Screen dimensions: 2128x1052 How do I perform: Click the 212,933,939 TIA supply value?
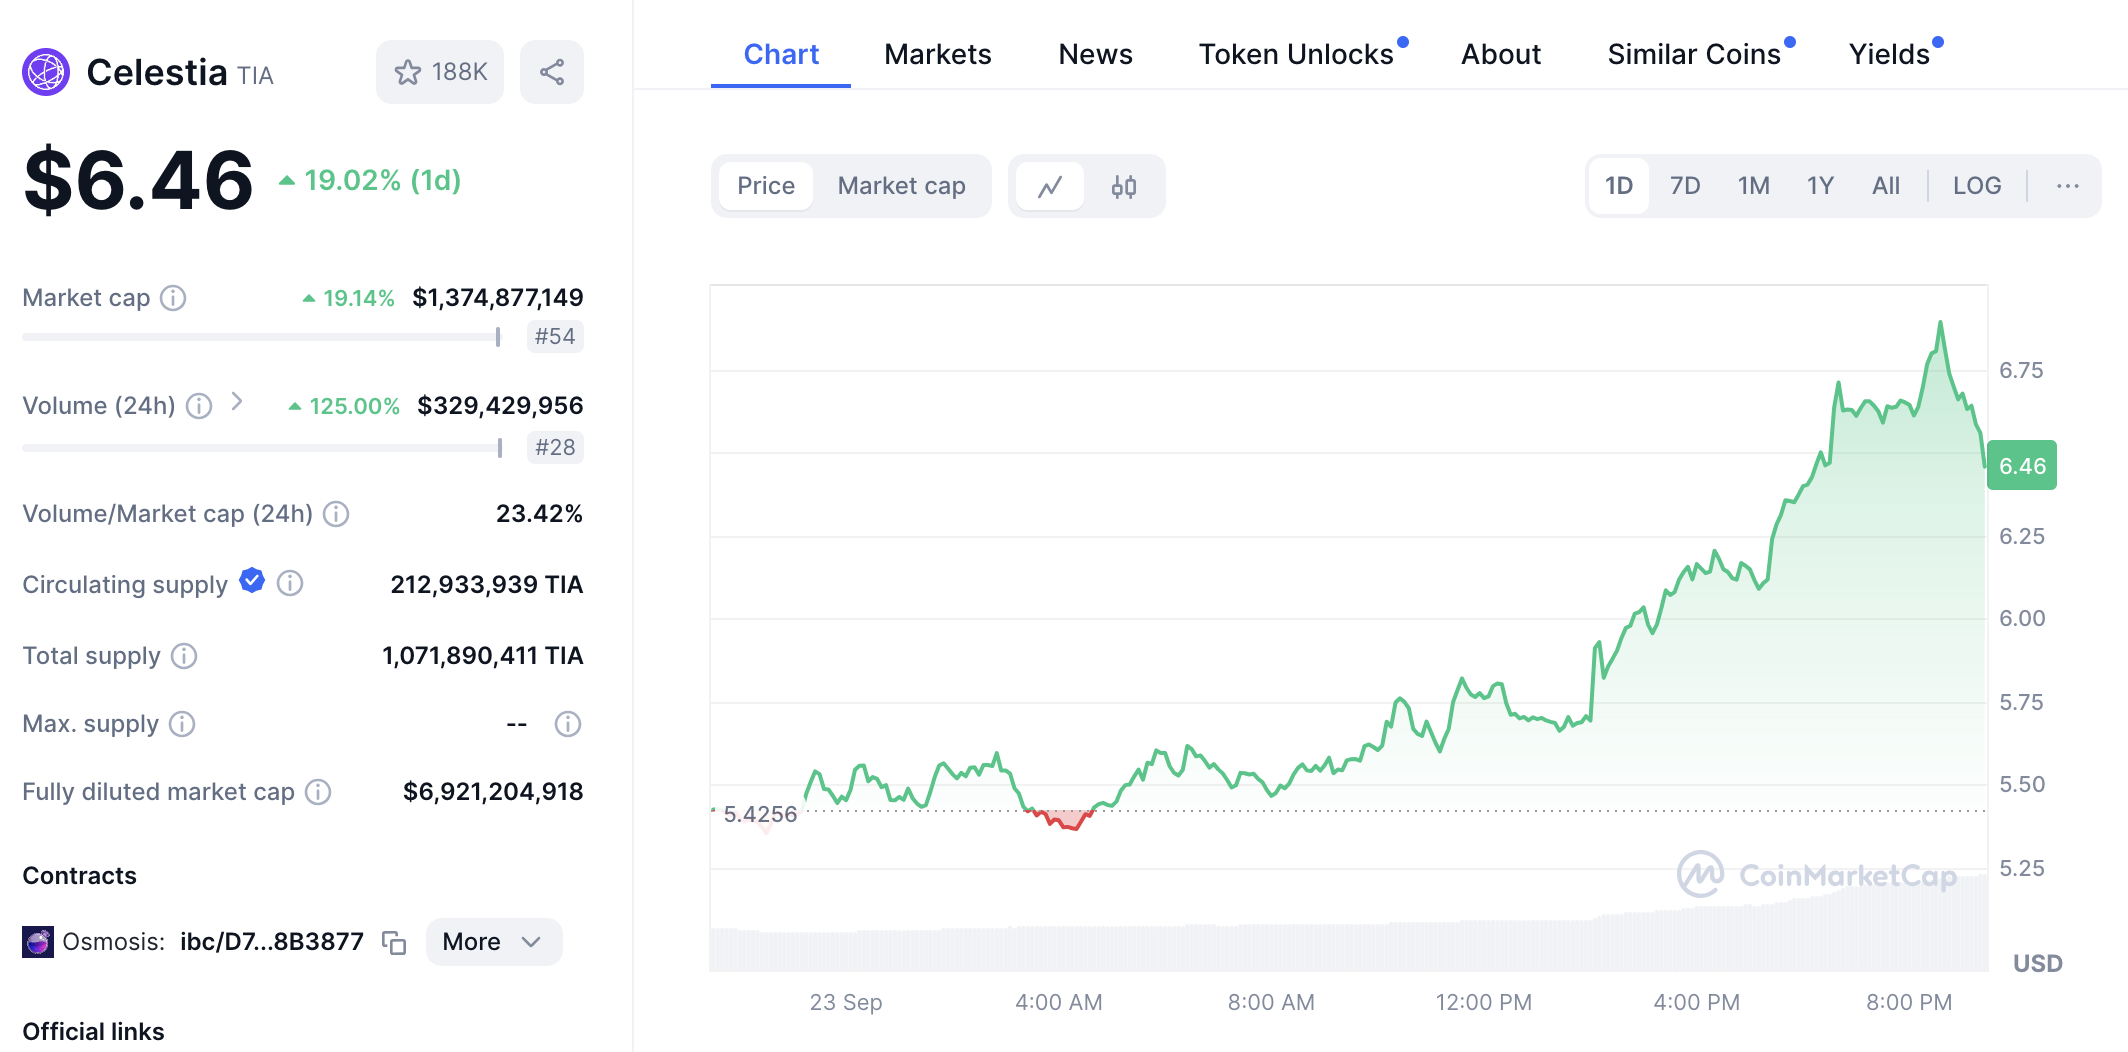pos(487,584)
